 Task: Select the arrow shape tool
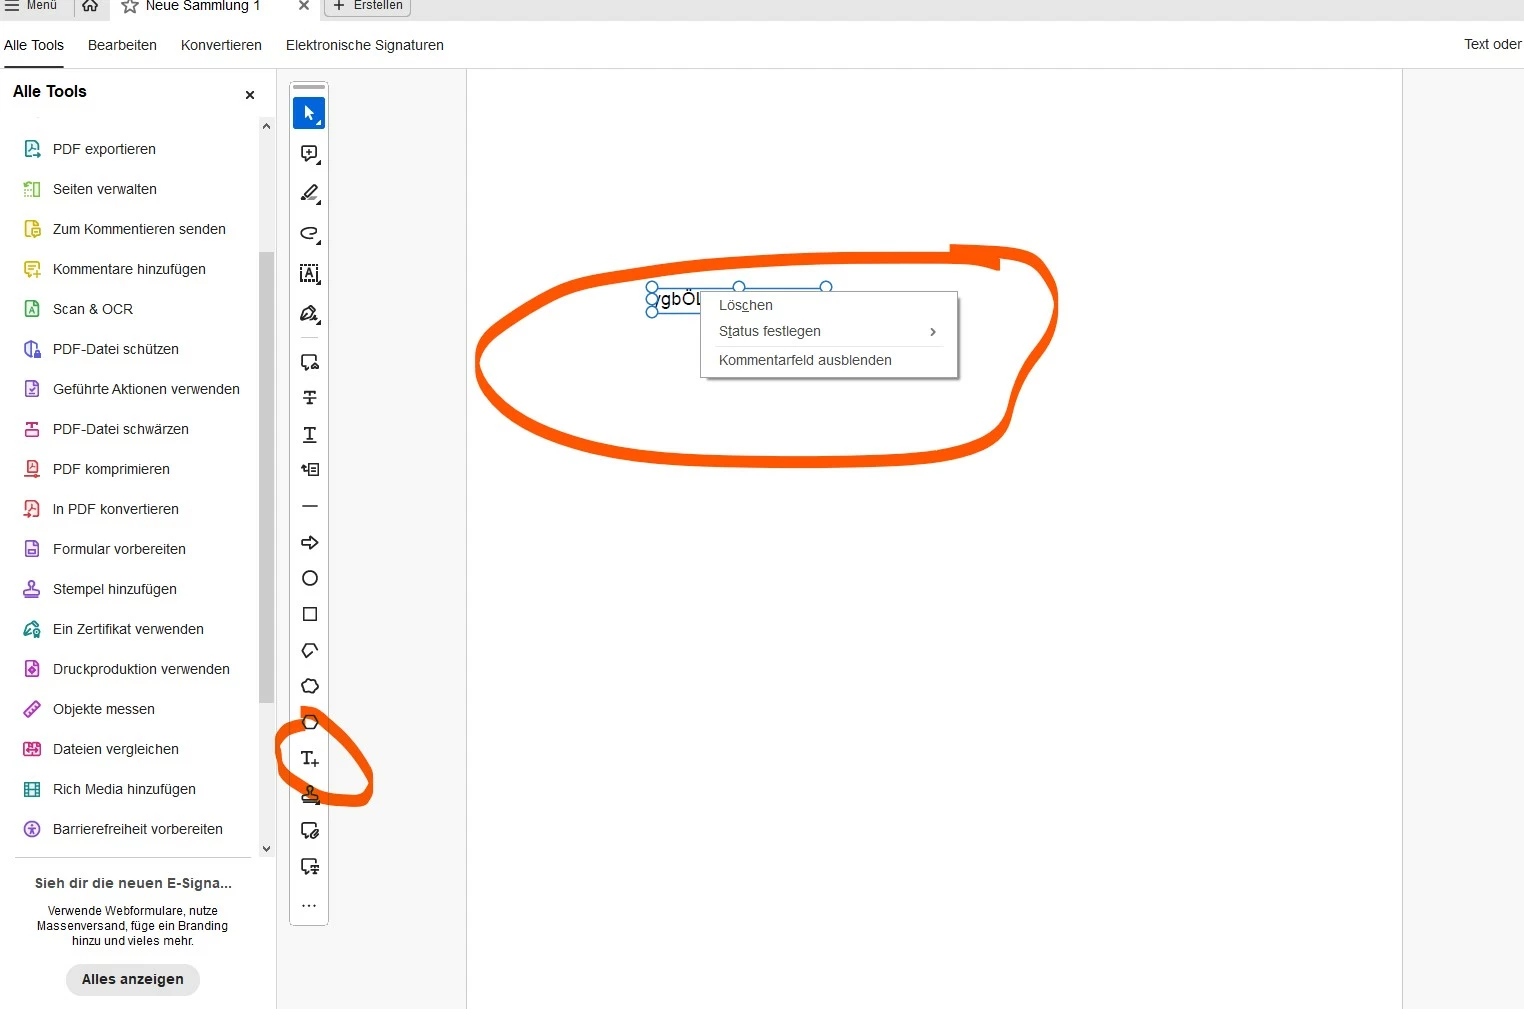(309, 542)
